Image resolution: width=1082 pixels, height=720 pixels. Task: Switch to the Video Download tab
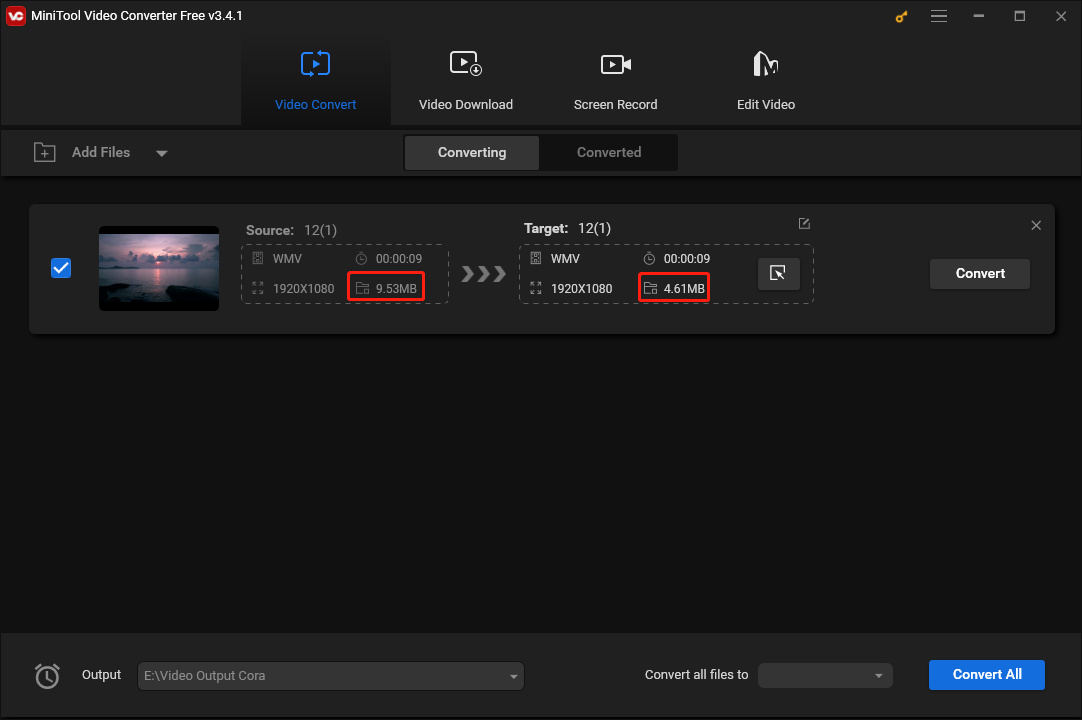tap(466, 79)
